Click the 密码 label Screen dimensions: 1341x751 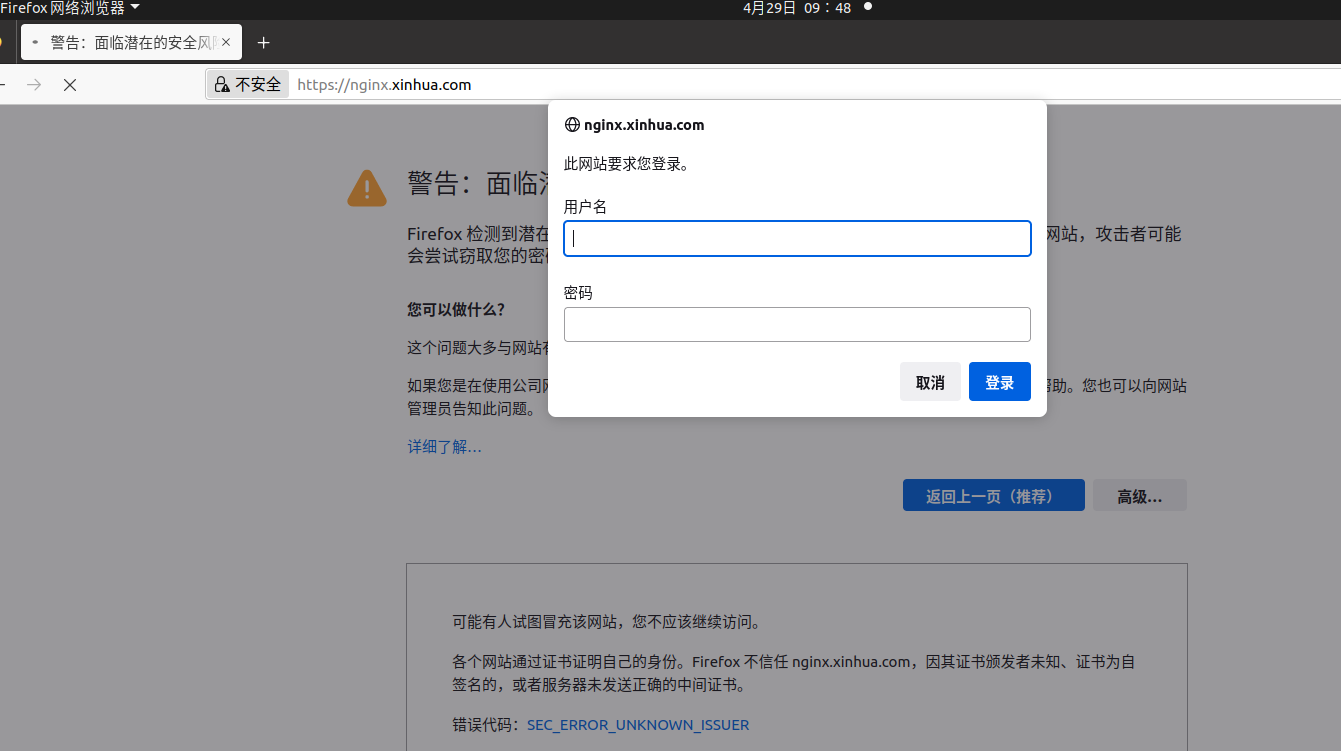(x=578, y=293)
